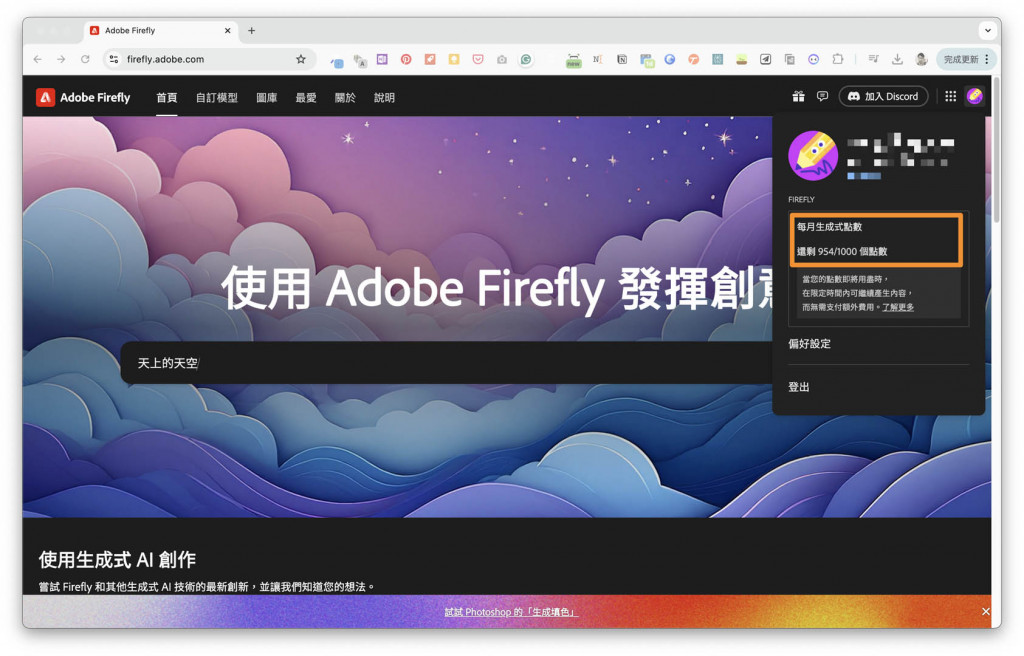Open the feedback speech bubble icon
Viewport: 1024px width, 656px height.
tap(822, 97)
